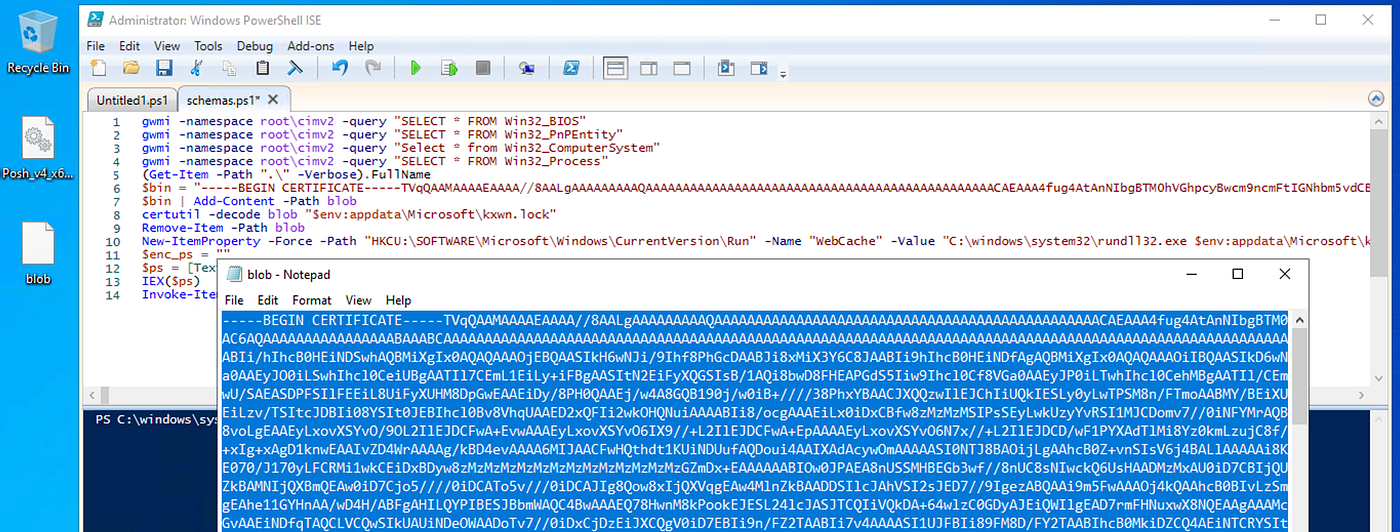1400x532 pixels.
Task: Click the Show Command Add-on icon
Action: click(x=759, y=68)
